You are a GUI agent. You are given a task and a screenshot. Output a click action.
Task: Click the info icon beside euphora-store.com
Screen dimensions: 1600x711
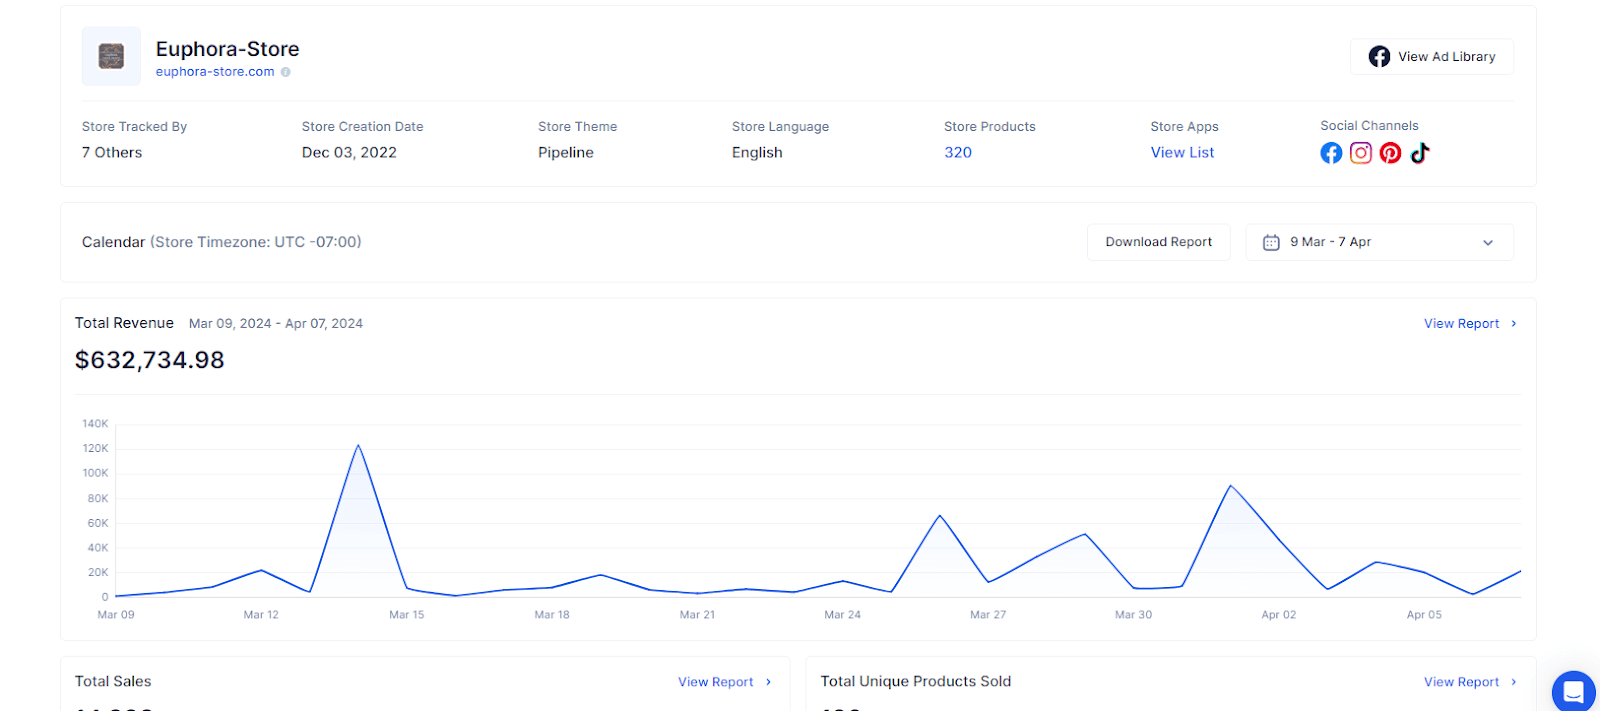tap(286, 72)
